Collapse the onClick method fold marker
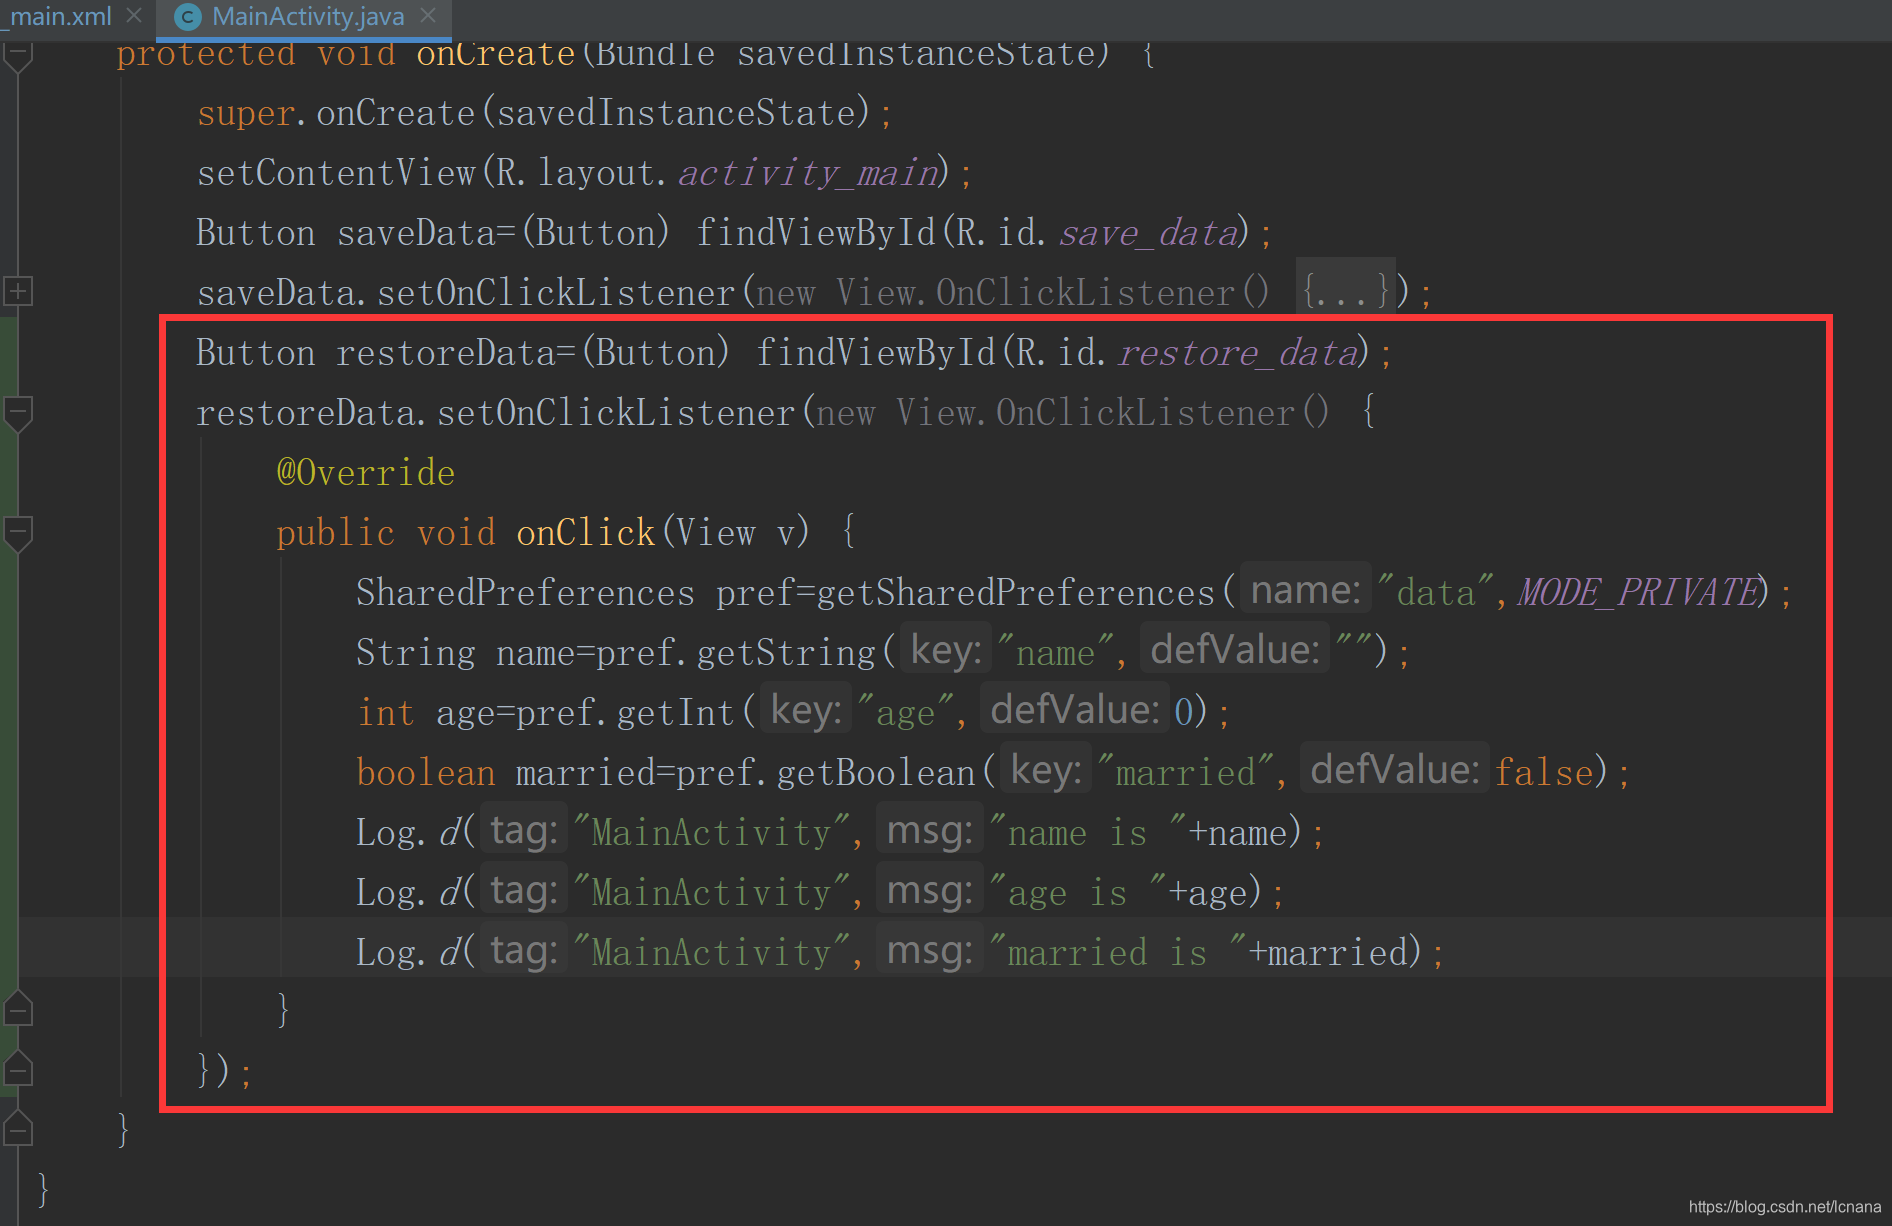This screenshot has height=1226, width=1892. [x=18, y=532]
